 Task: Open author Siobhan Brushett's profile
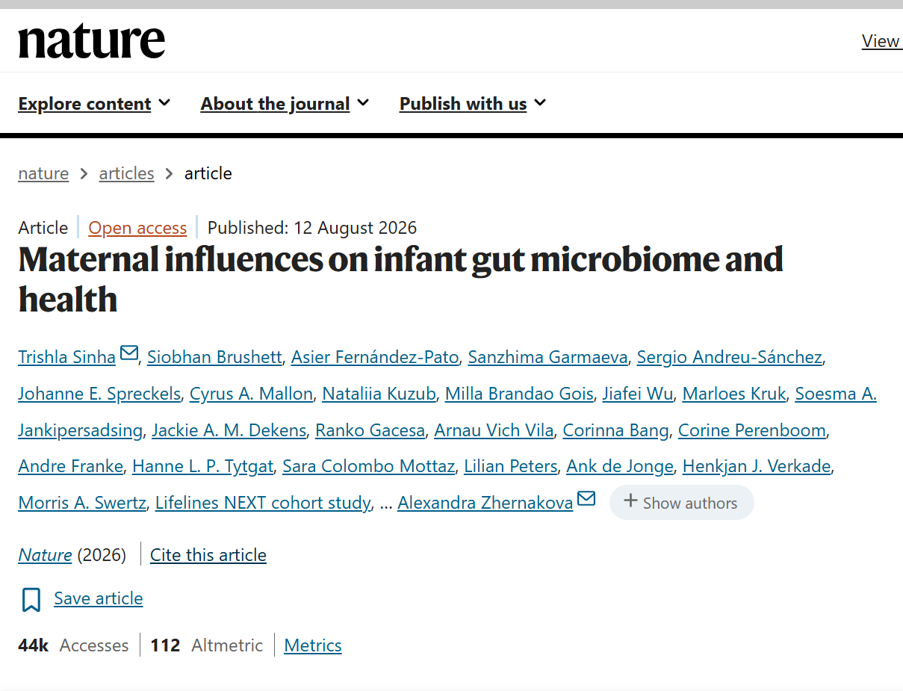tap(214, 357)
